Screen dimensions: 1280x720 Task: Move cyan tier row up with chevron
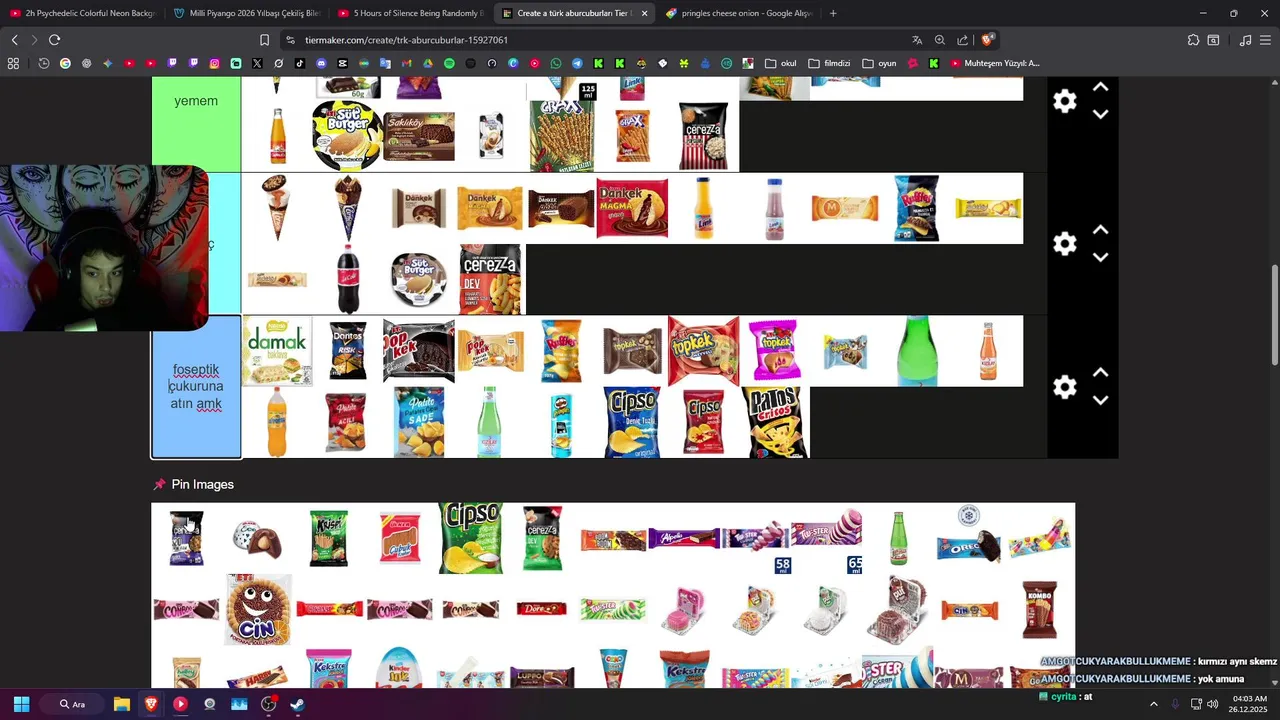(x=1100, y=230)
